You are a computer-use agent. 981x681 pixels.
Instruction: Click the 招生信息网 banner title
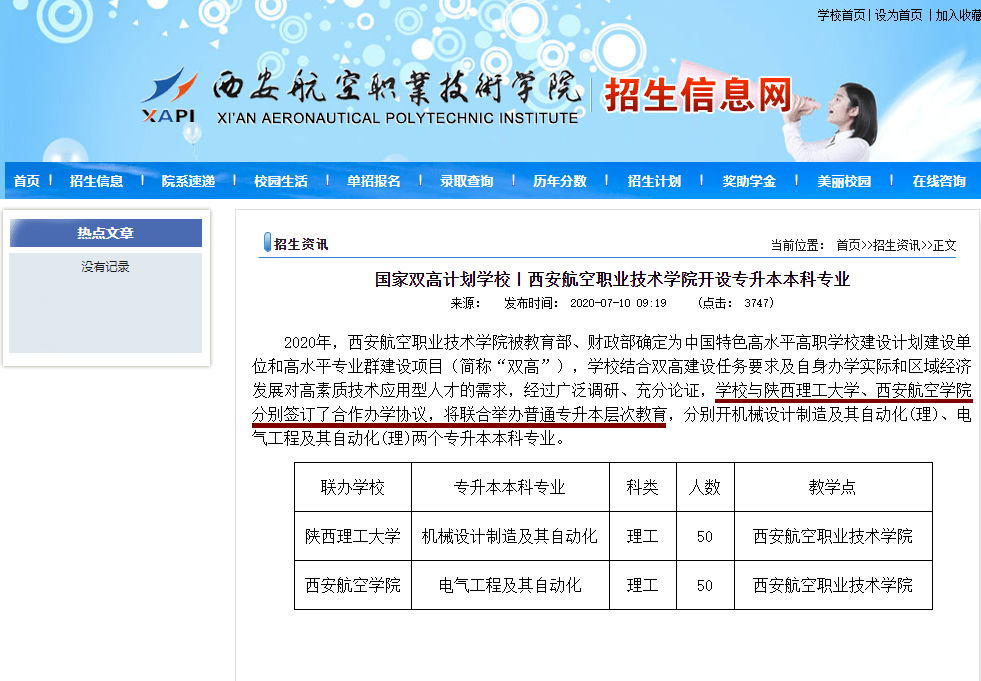tap(698, 95)
